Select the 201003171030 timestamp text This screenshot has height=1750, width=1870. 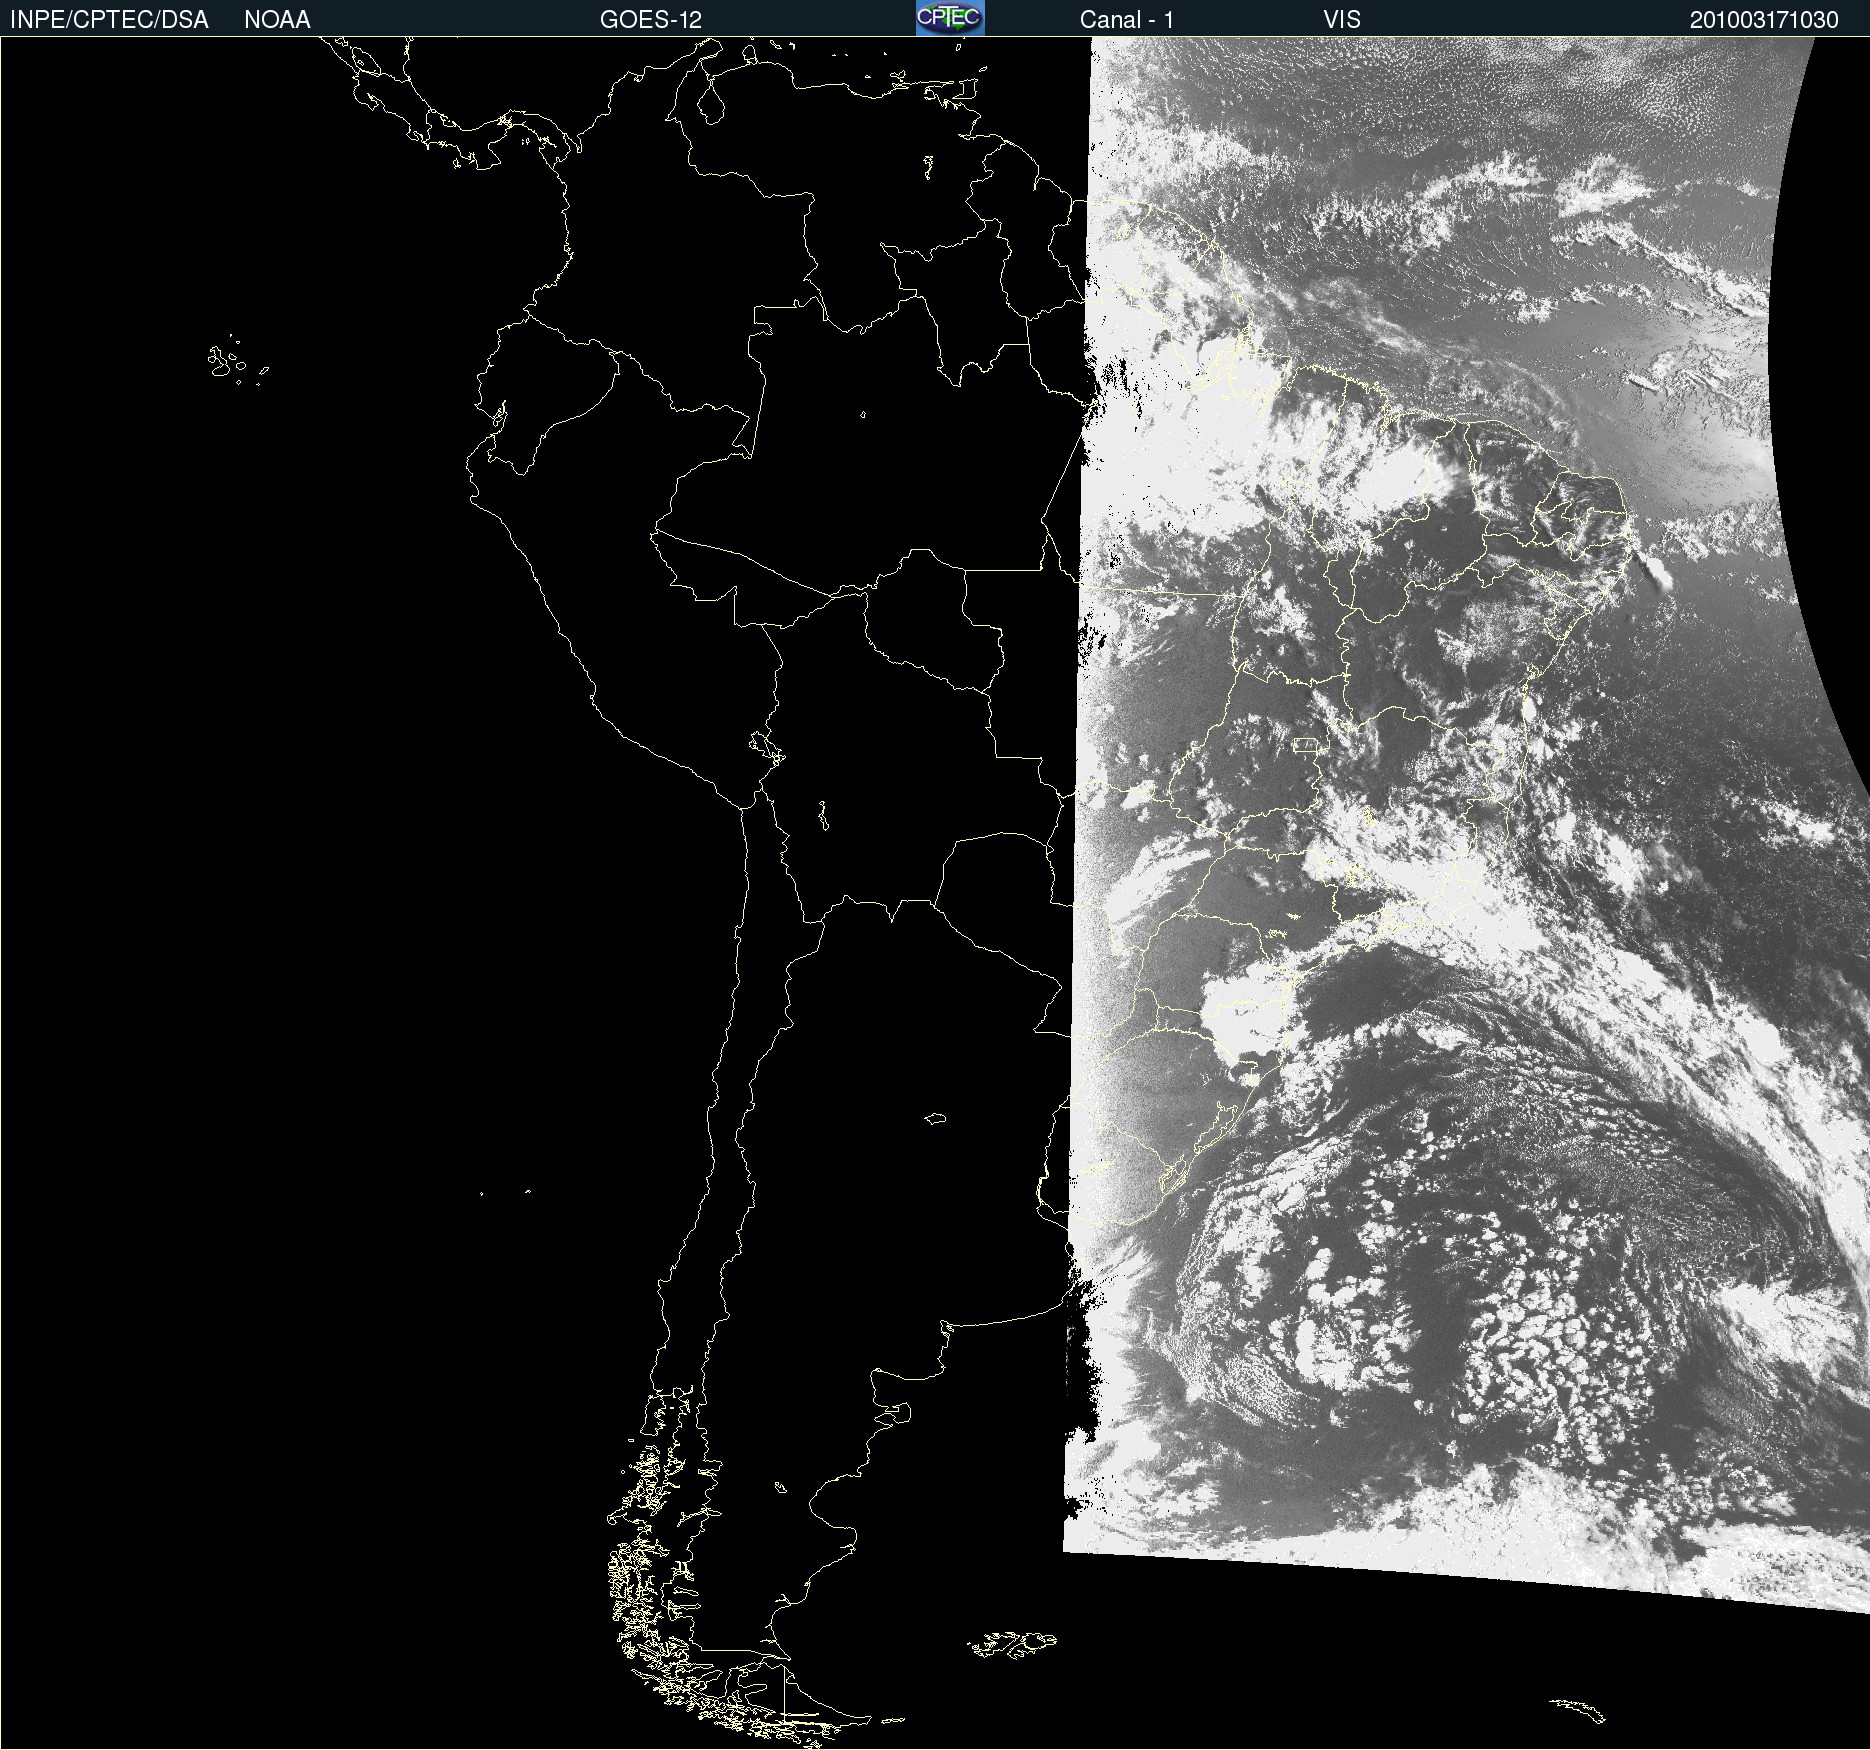1764,20
